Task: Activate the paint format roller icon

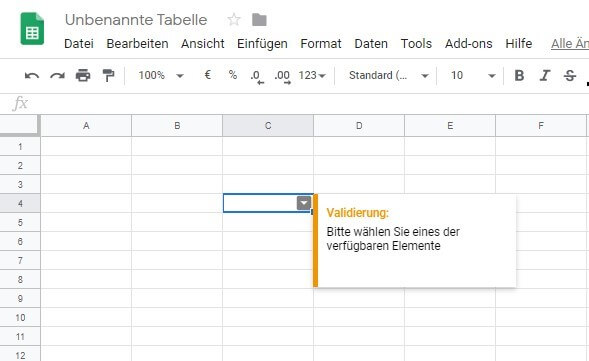Action: [108, 75]
